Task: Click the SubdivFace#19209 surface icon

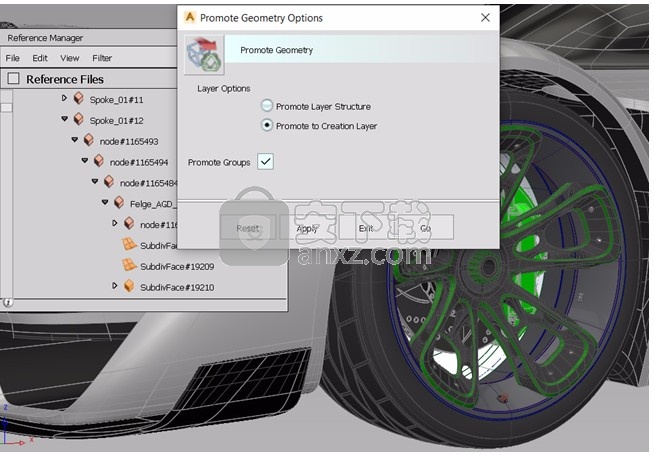Action: click(129, 265)
